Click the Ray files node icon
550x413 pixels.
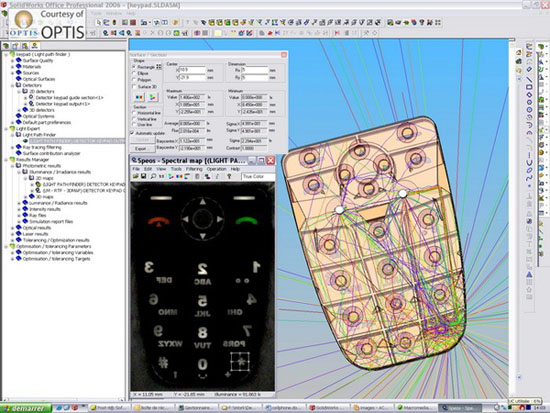[x=25, y=215]
